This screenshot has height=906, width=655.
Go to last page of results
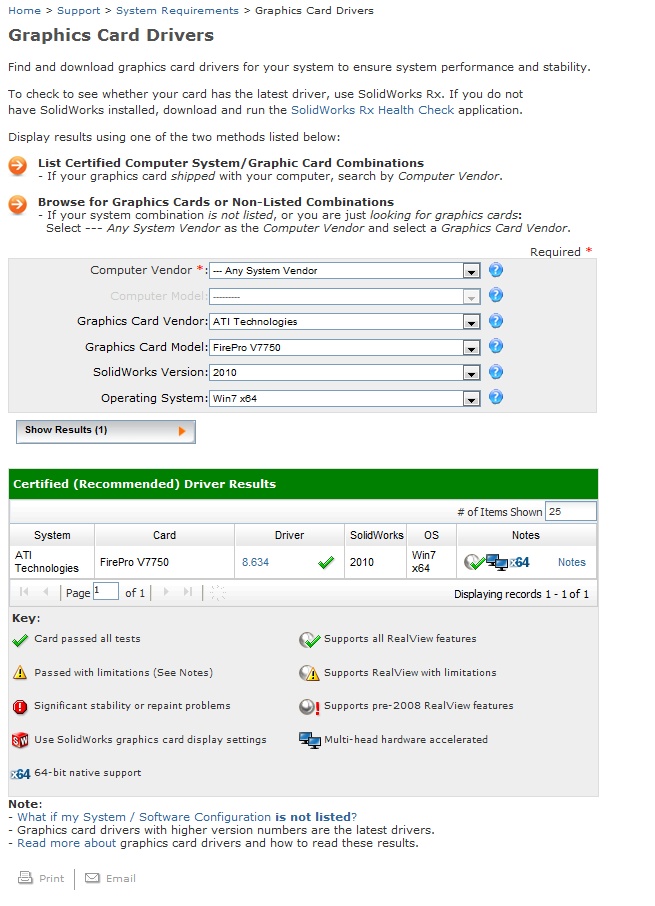(188, 592)
